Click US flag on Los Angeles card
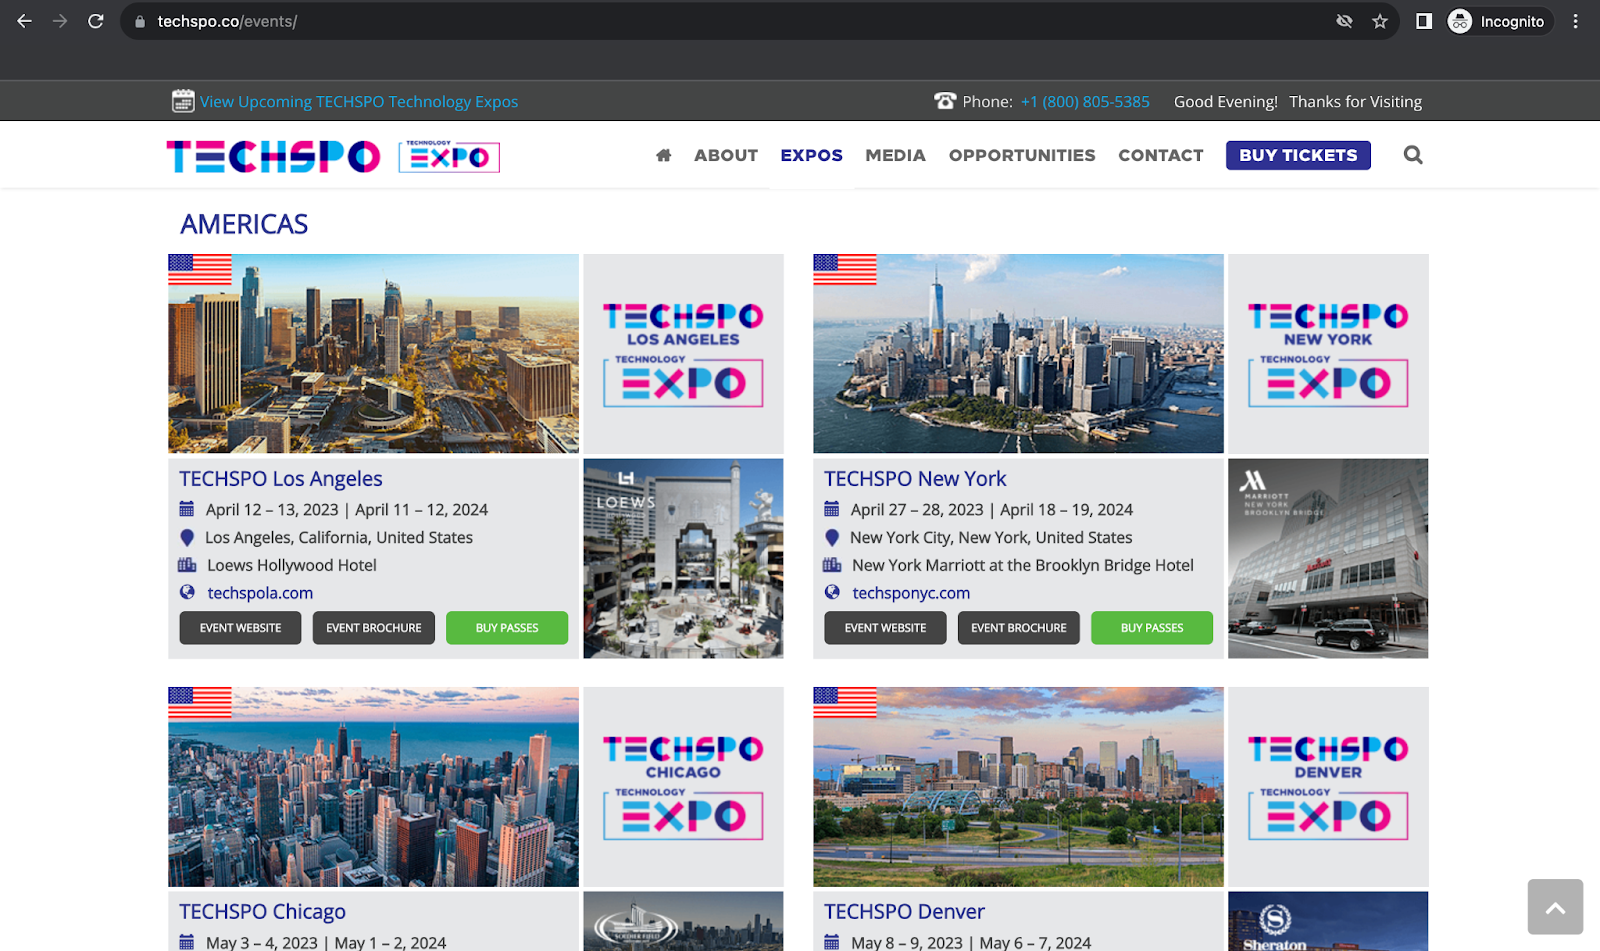1600x951 pixels. pyautogui.click(x=200, y=270)
